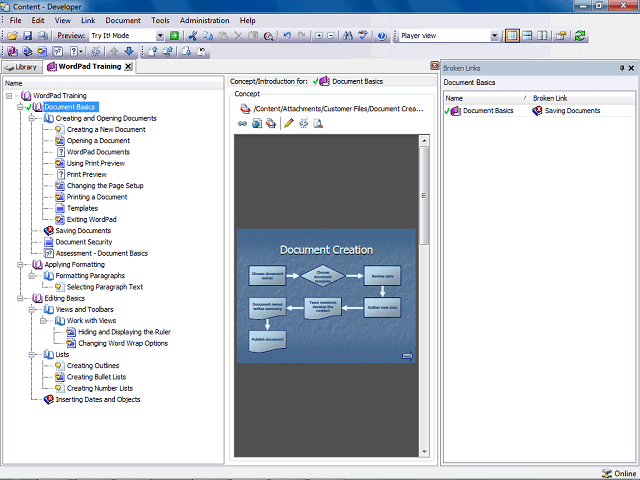
Task: Click the Undo arrow icon
Action: pos(287,36)
